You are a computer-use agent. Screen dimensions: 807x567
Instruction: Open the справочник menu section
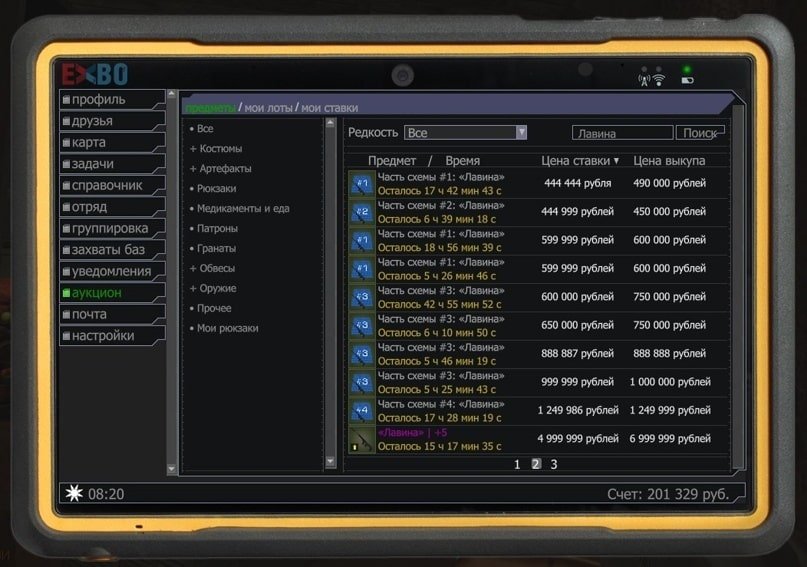112,185
